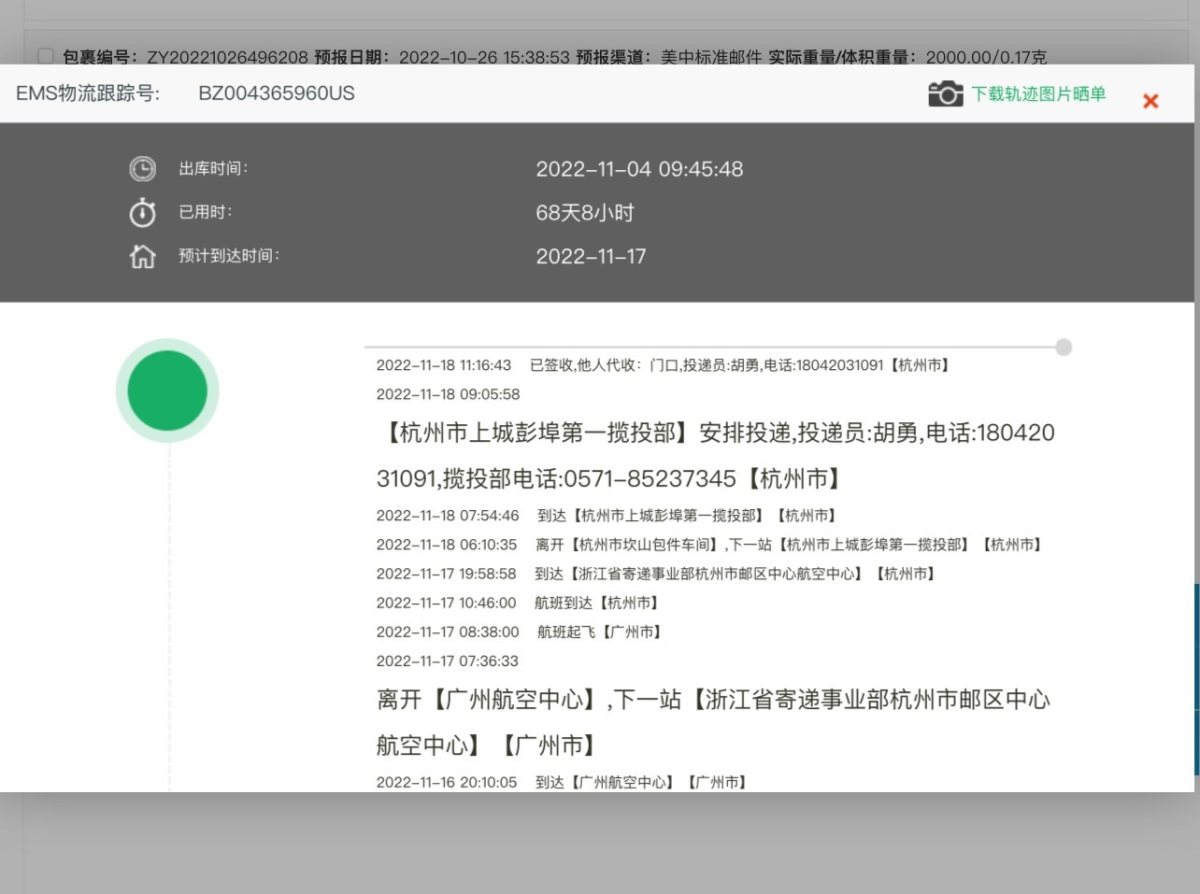The height and width of the screenshot is (894, 1200).
Task: Click the house icon beside 预计到达时间
Action: coord(141,256)
